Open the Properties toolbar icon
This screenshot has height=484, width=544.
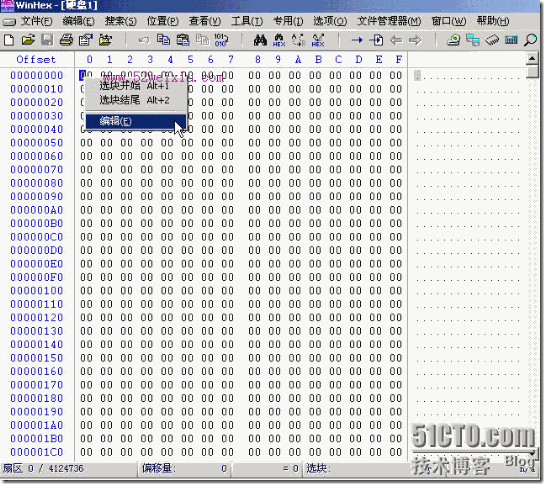[x=86, y=40]
